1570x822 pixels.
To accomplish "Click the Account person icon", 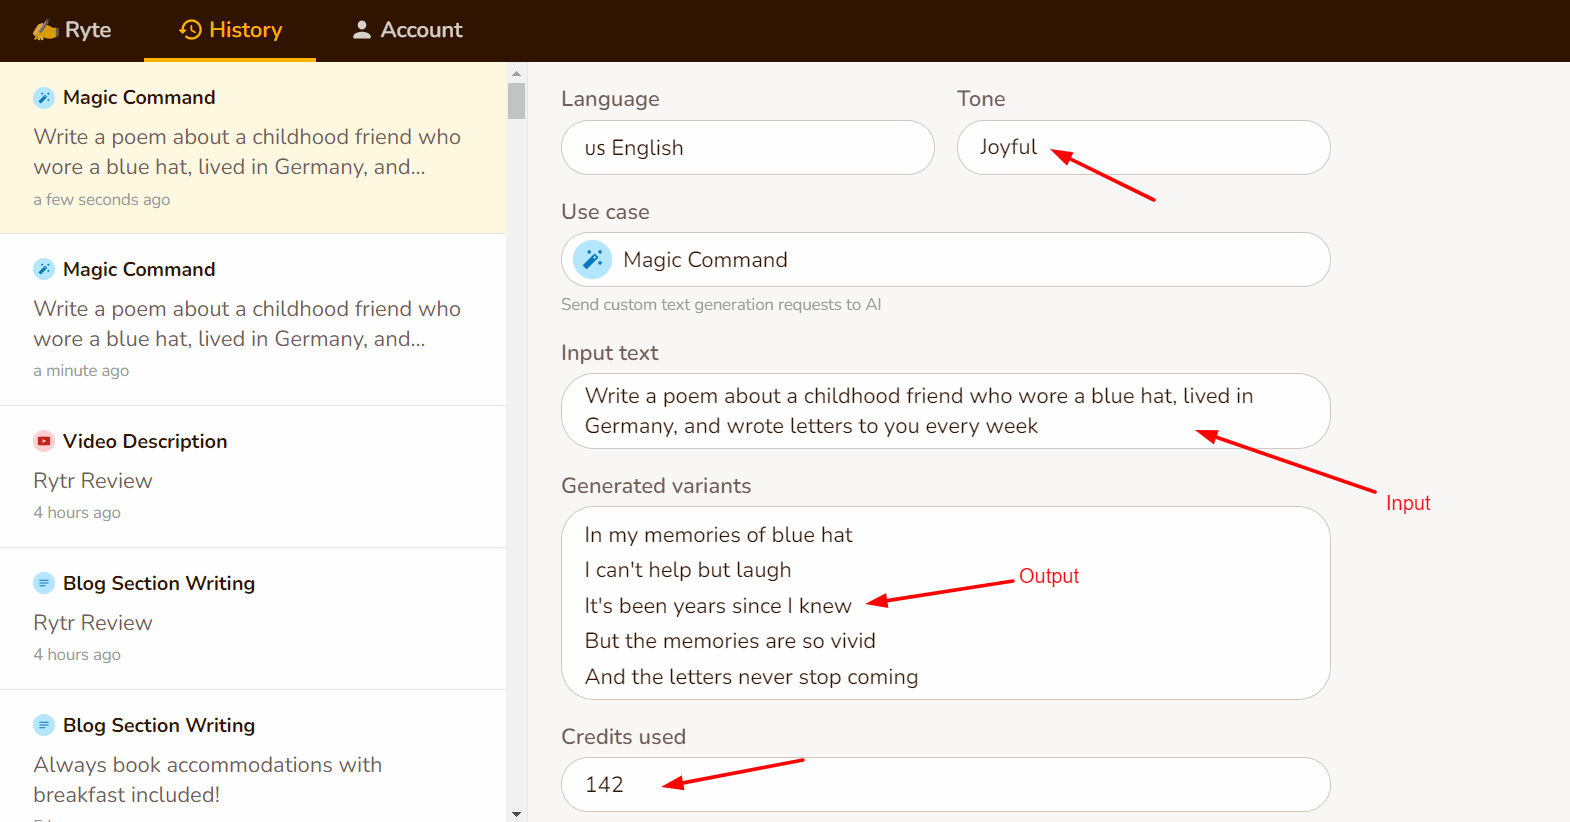I will point(362,30).
